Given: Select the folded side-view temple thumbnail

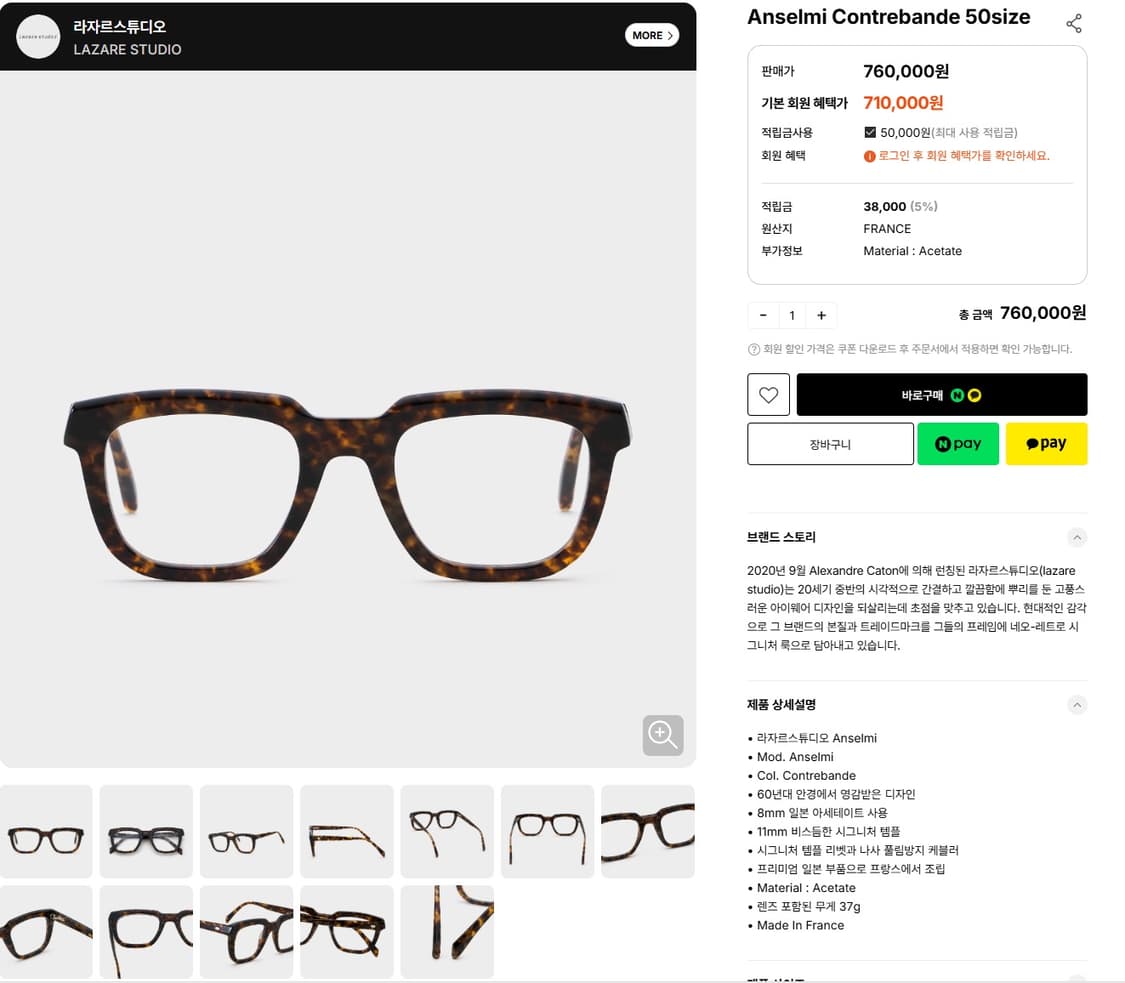Looking at the screenshot, I should (347, 832).
